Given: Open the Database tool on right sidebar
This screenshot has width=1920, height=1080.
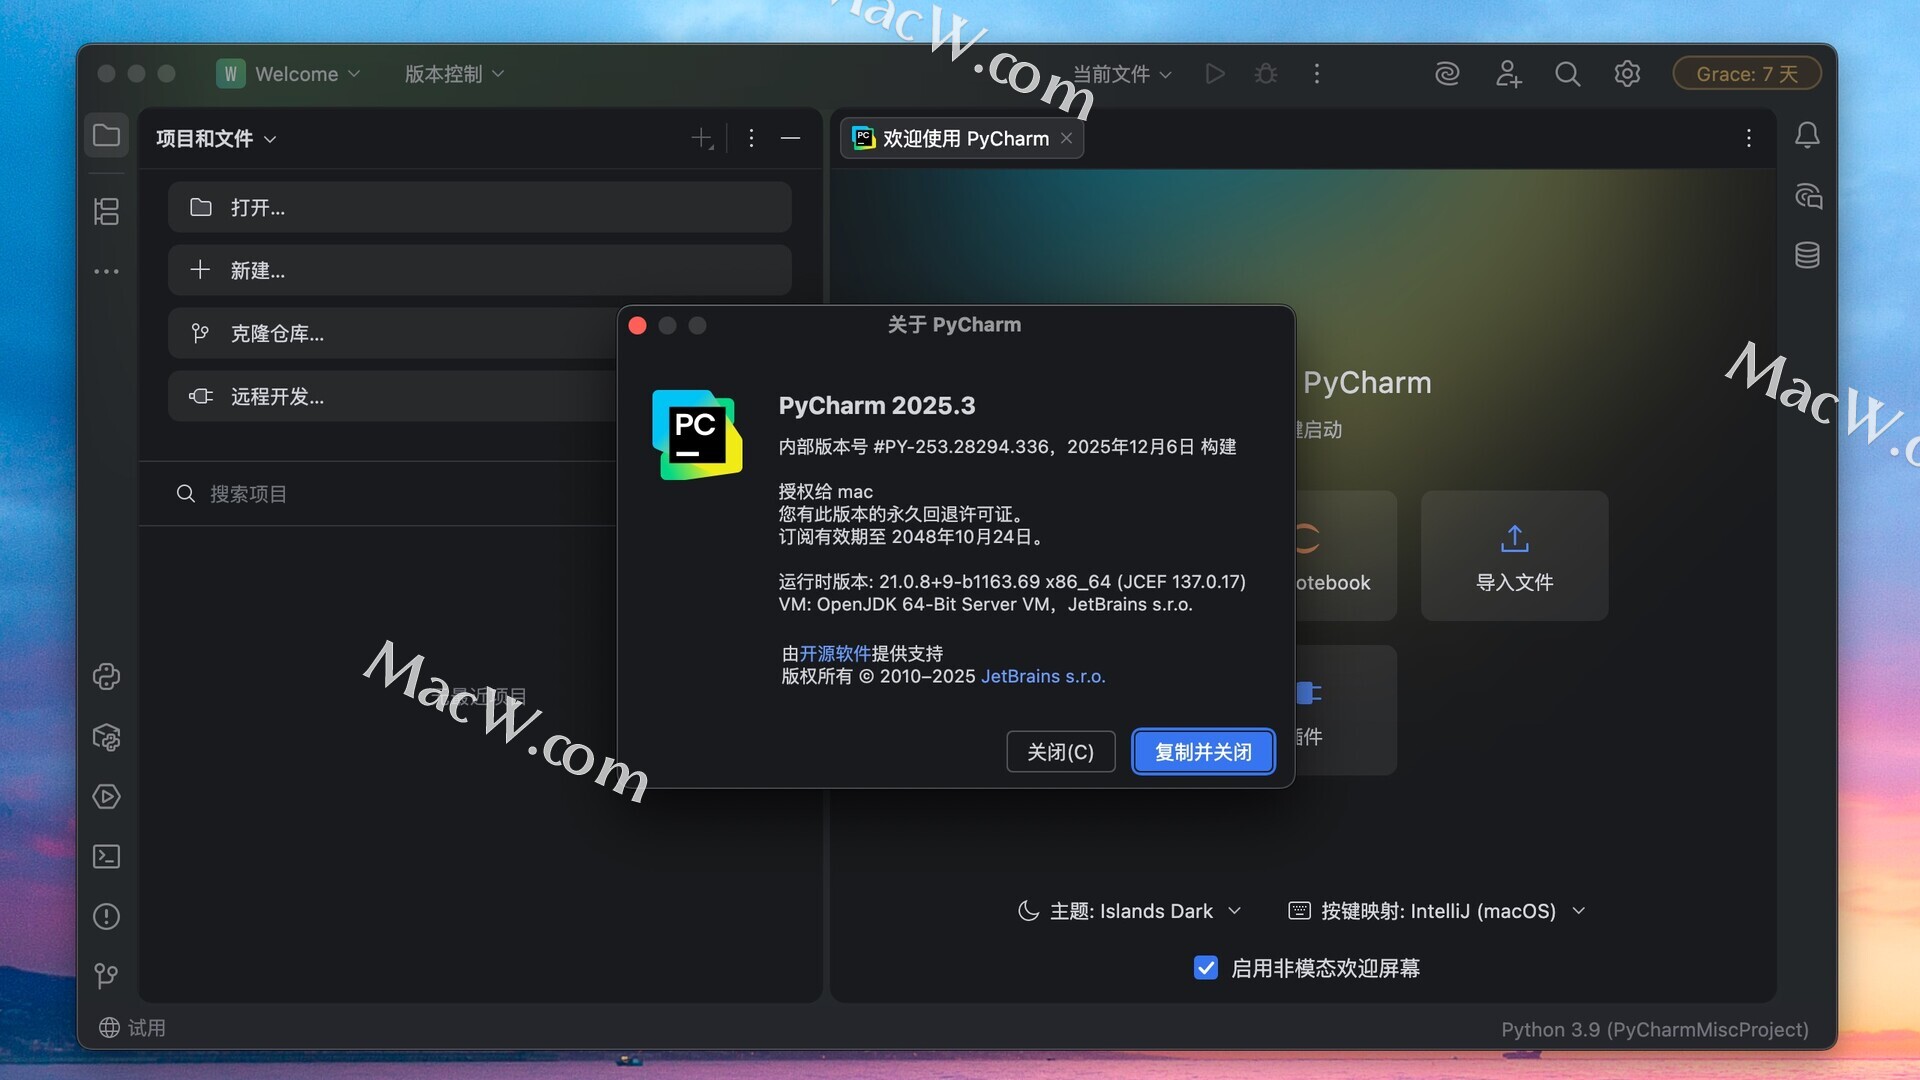Looking at the screenshot, I should coord(1807,255).
